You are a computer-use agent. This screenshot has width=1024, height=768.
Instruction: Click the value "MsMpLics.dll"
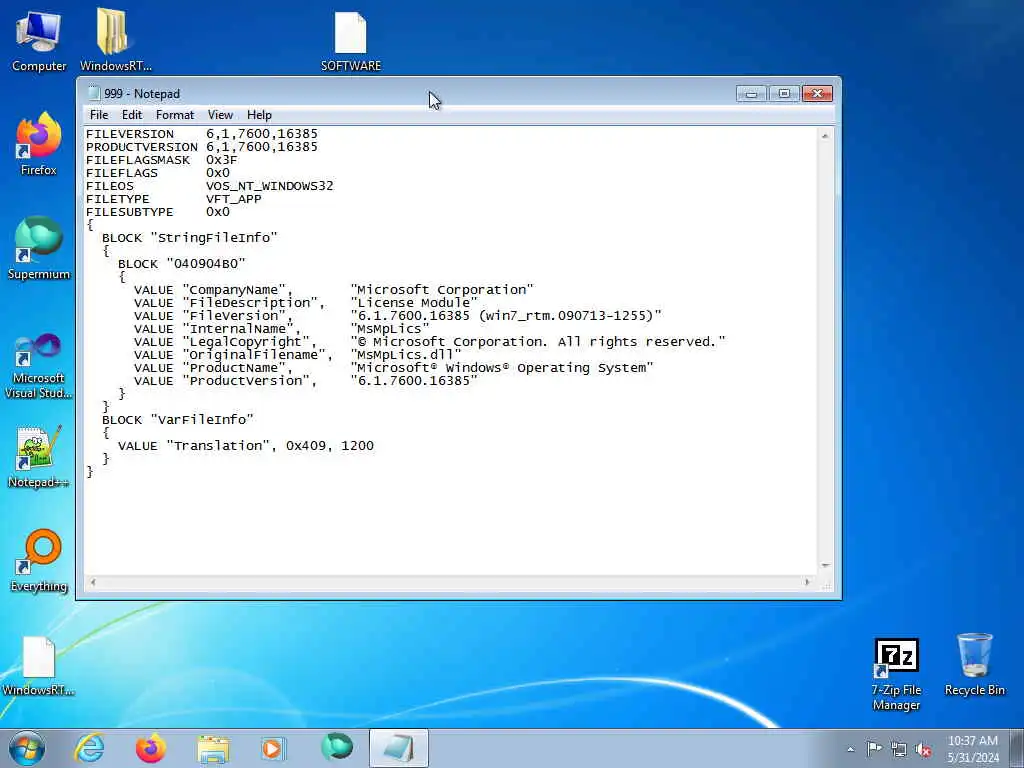tap(406, 355)
